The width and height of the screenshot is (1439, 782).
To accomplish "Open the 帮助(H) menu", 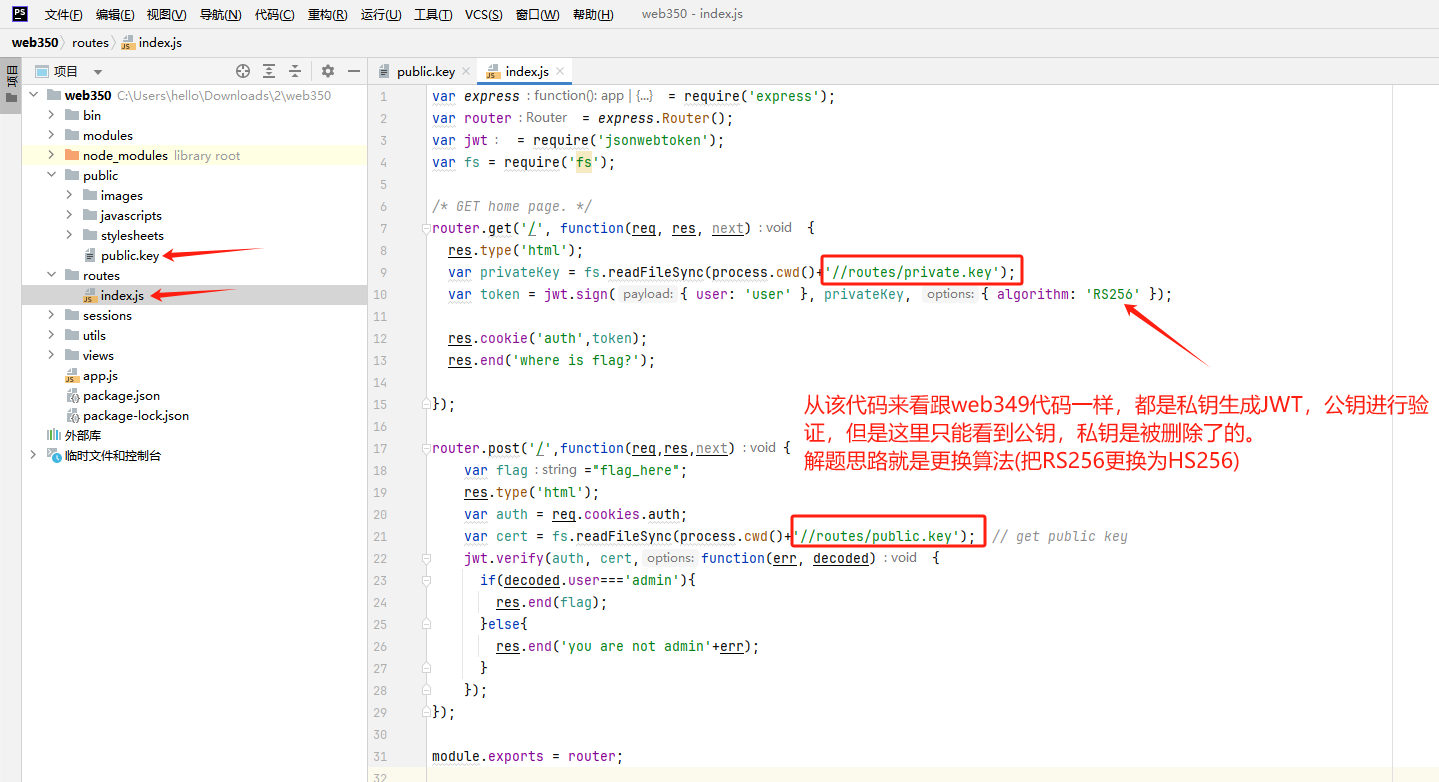I will 593,15.
